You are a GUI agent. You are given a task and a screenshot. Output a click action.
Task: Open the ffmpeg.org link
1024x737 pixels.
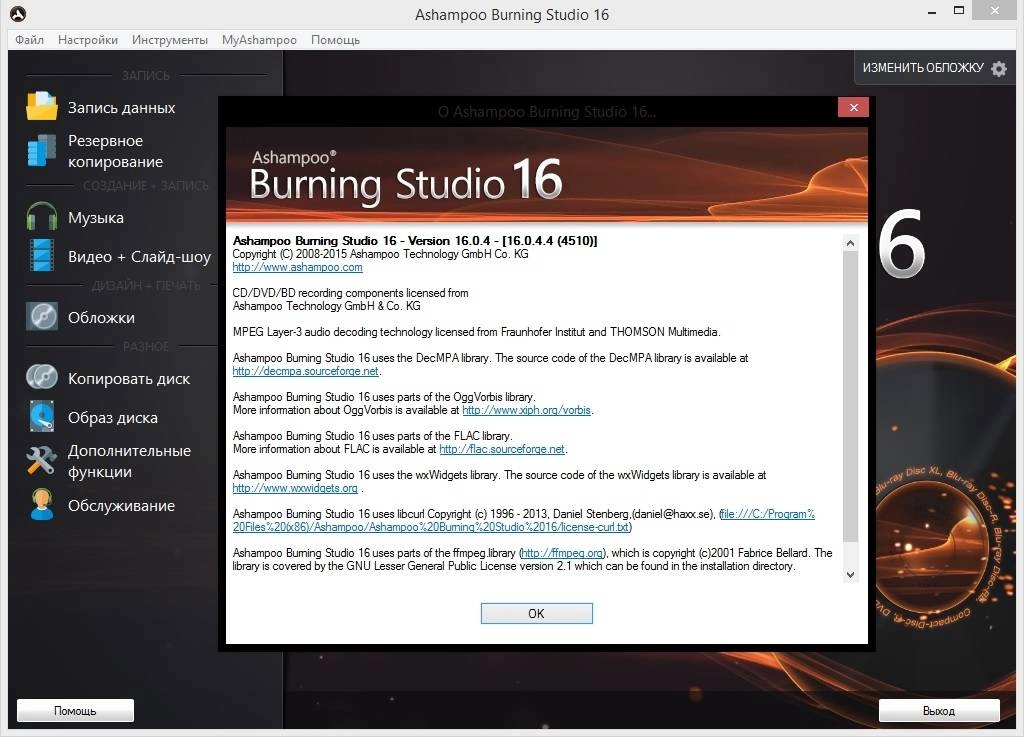point(563,553)
